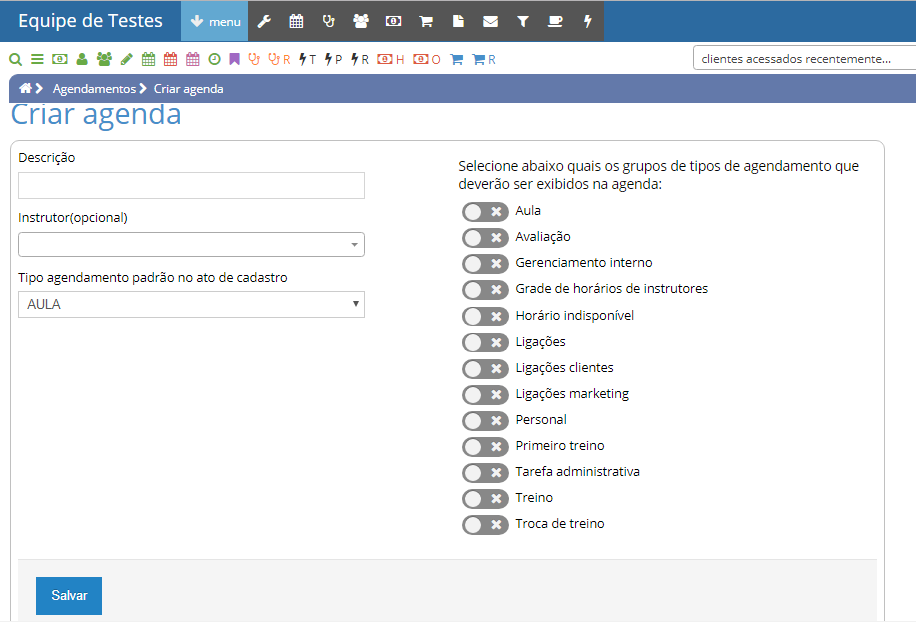Click the green pencil edit icon
This screenshot has width=916, height=622.
(x=126, y=59)
